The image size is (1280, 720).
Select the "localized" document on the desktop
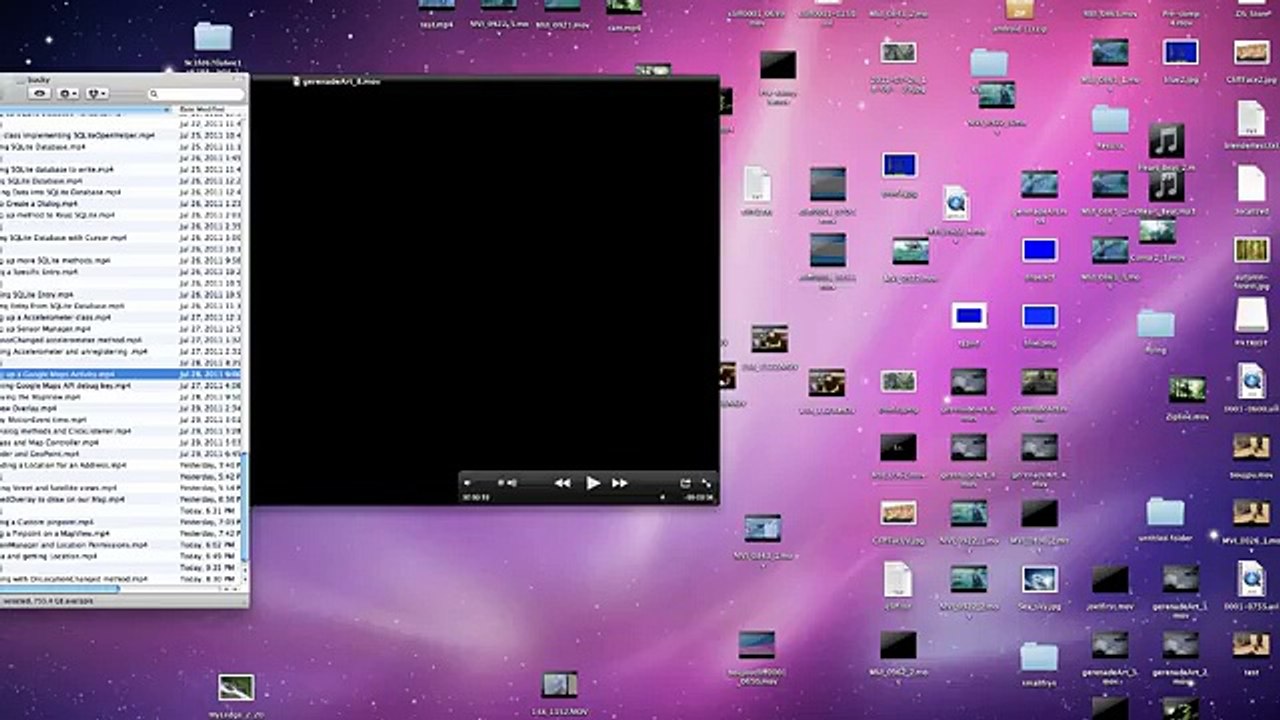pyautogui.click(x=1252, y=185)
